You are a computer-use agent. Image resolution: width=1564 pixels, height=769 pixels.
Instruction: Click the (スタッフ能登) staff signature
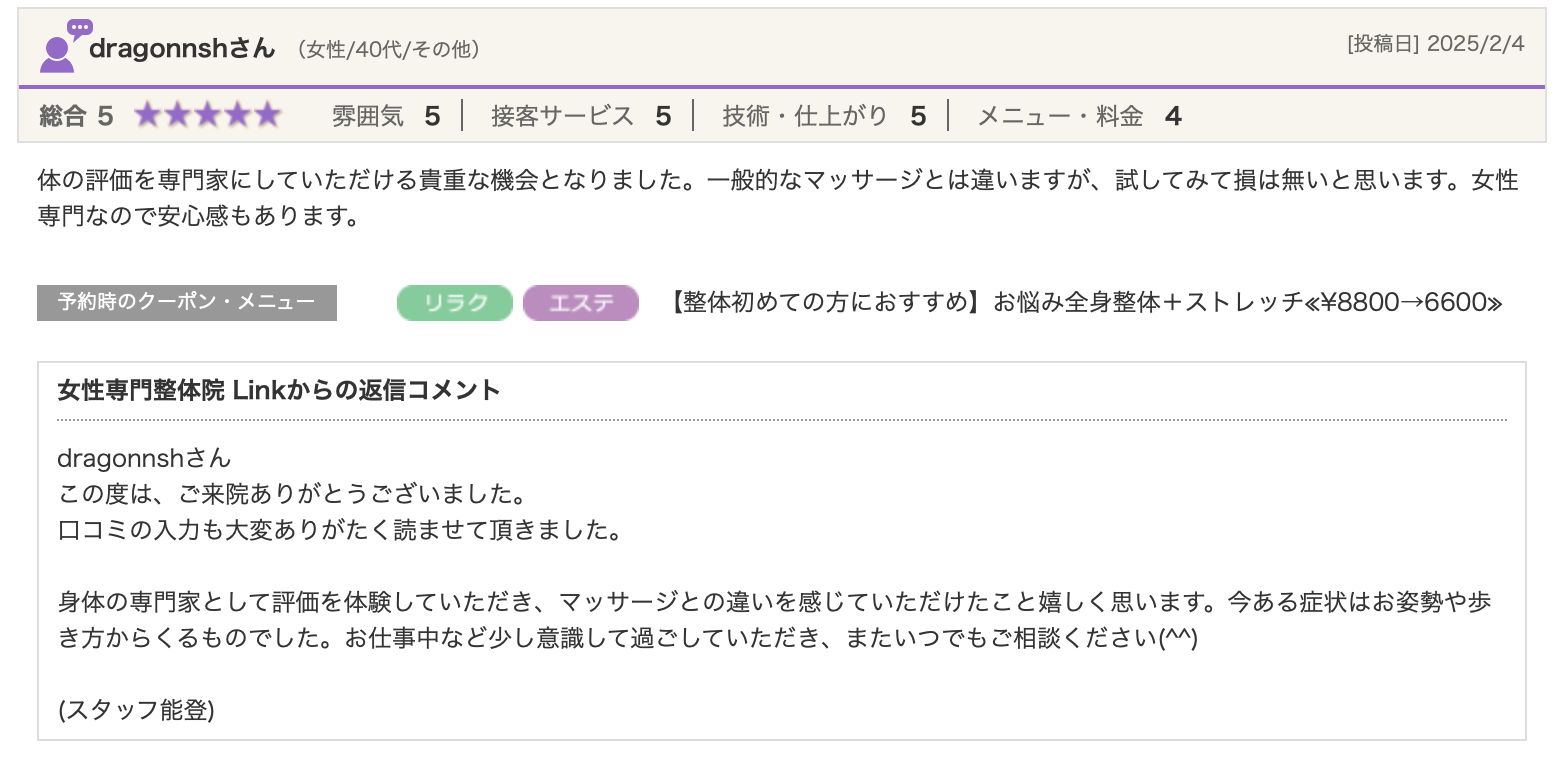136,710
